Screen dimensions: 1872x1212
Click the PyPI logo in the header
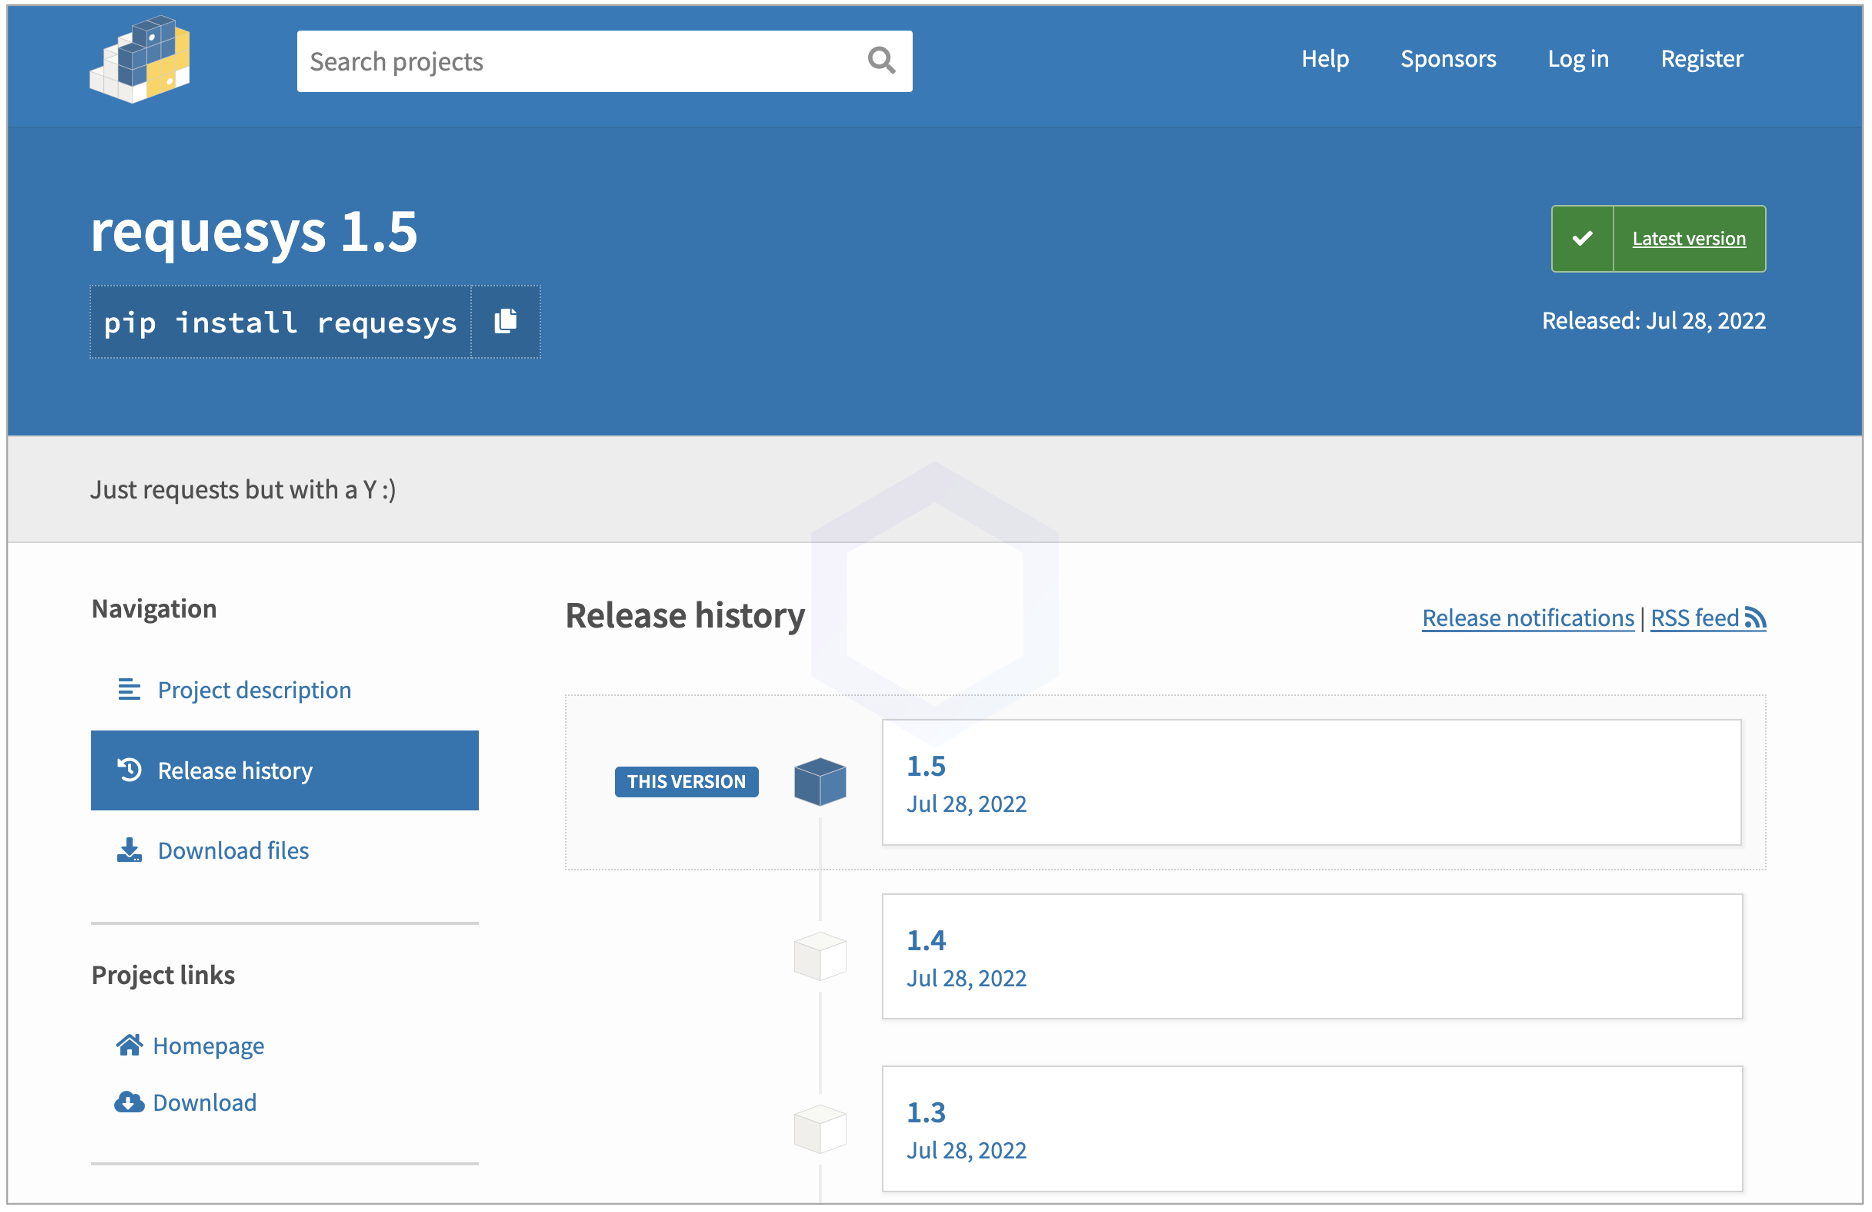point(140,60)
